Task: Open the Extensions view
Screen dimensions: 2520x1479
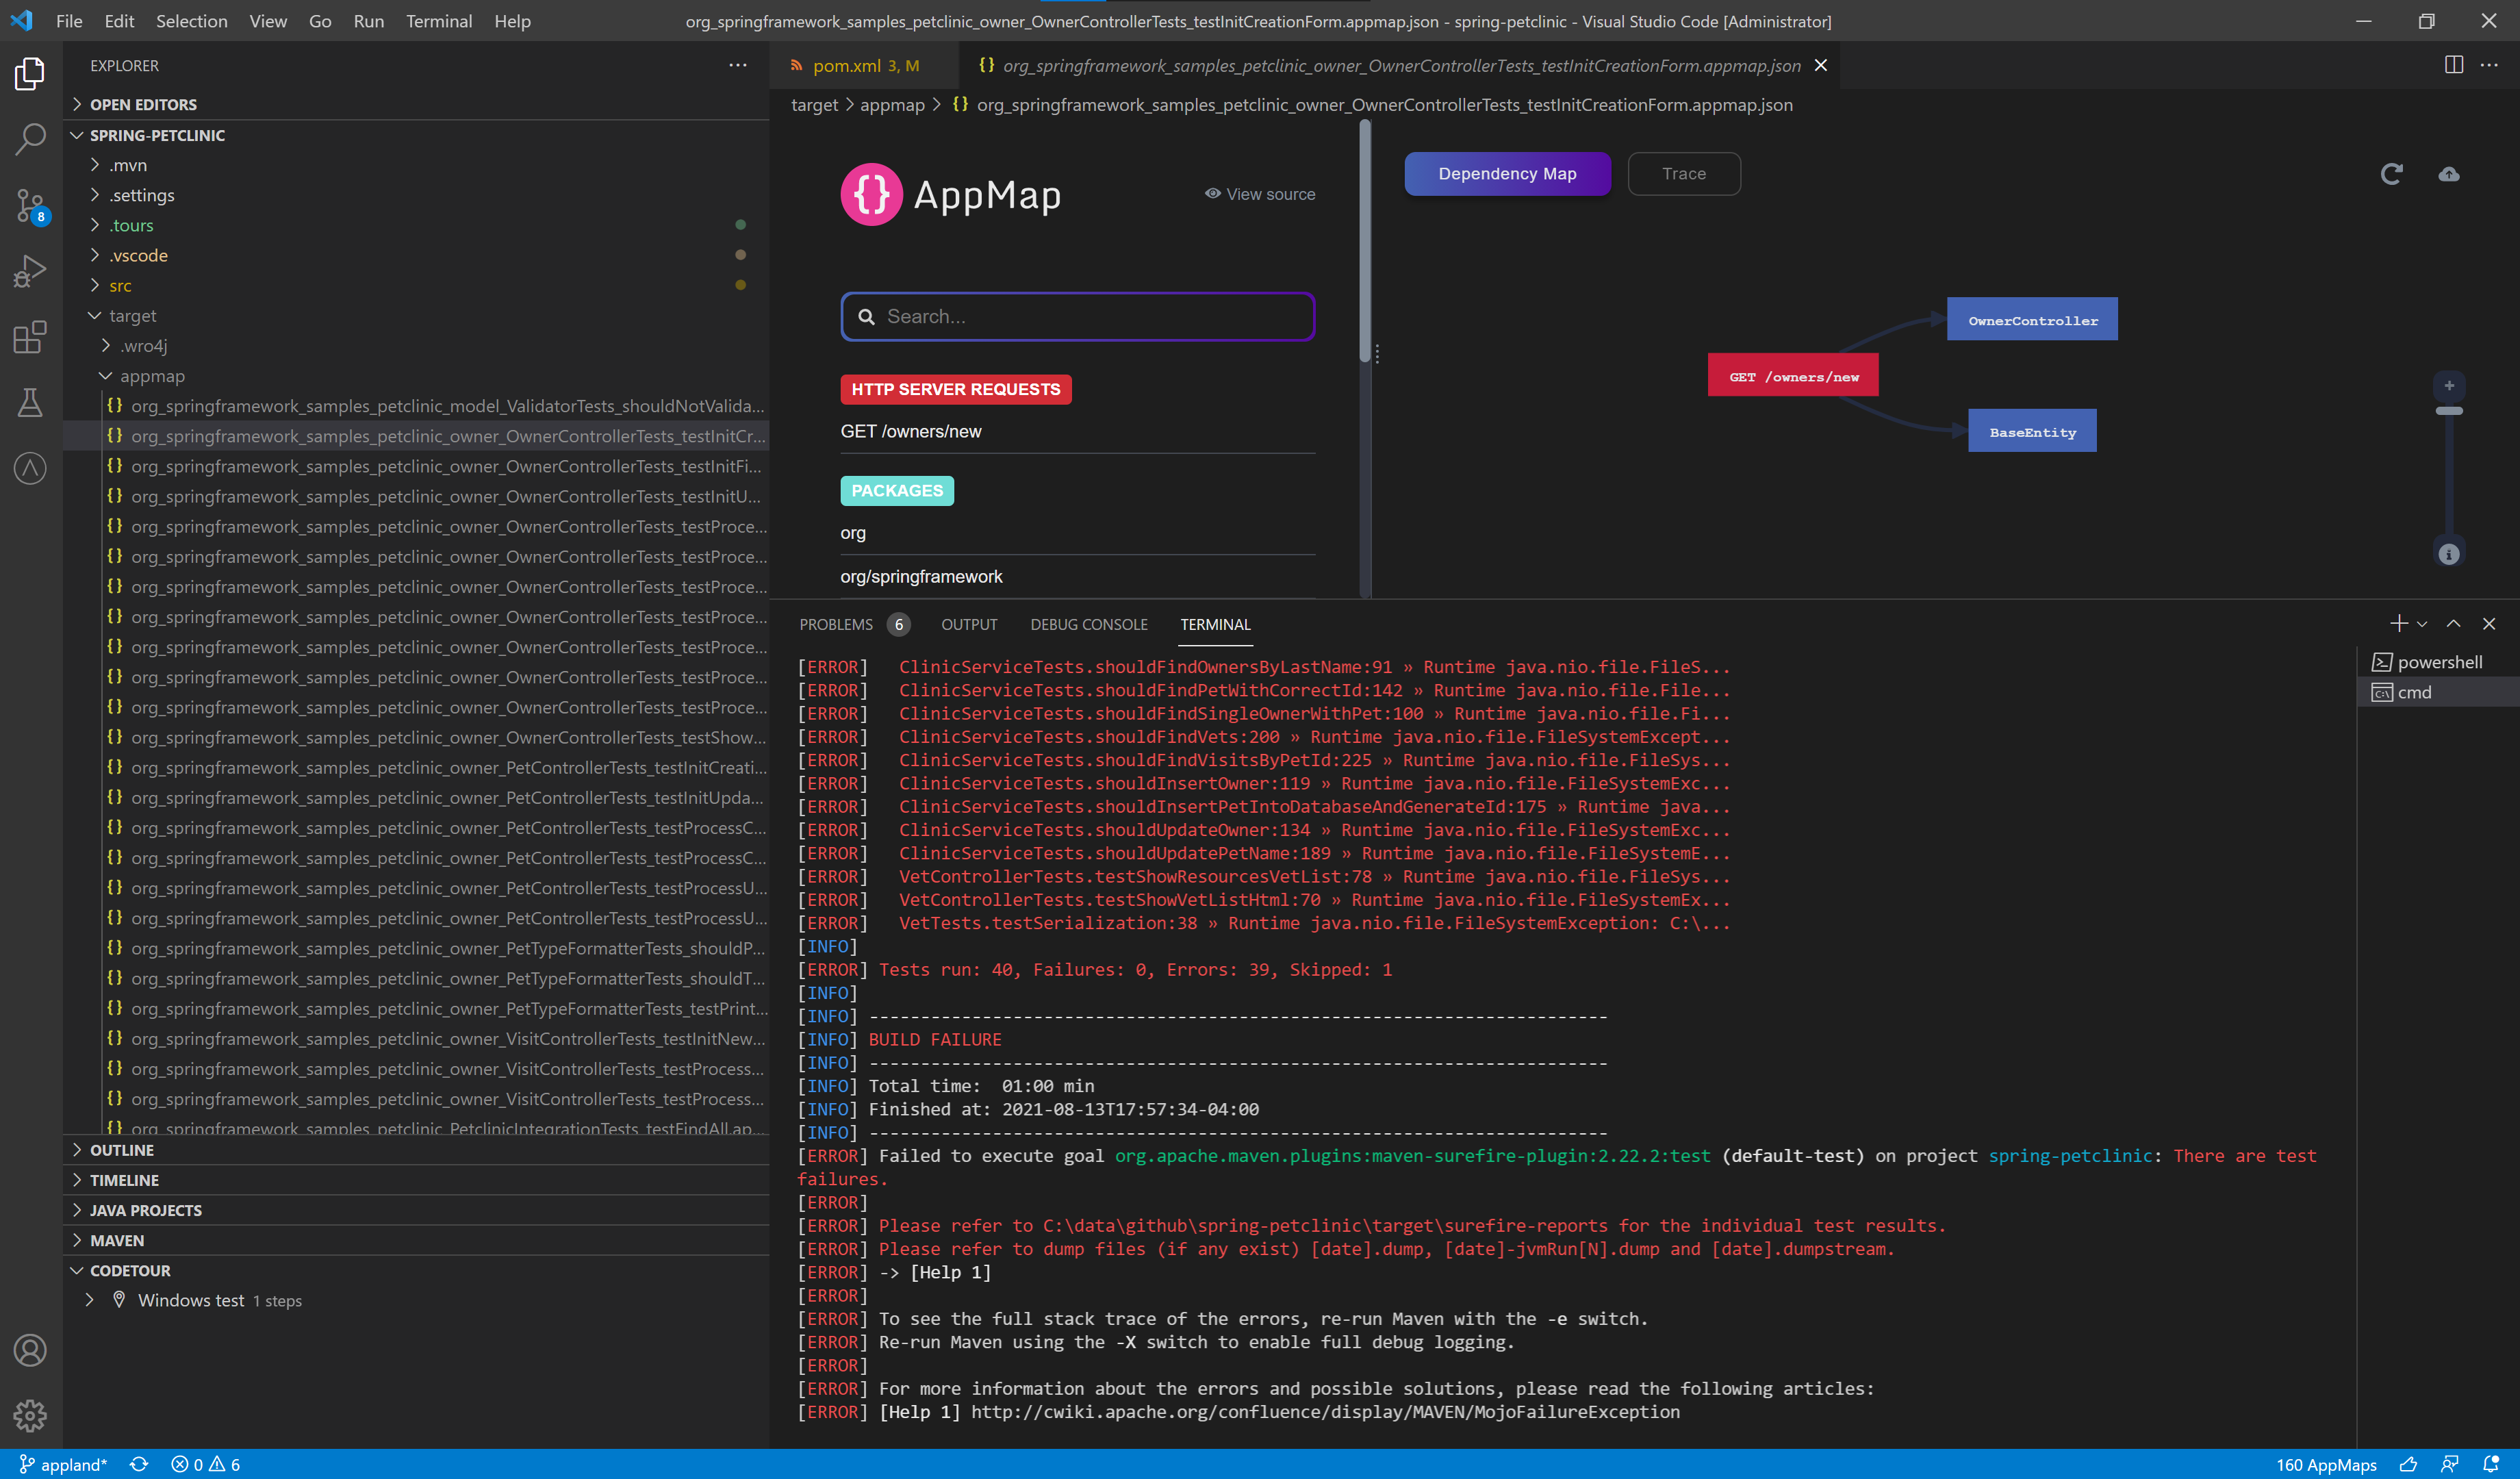Action: [30, 337]
